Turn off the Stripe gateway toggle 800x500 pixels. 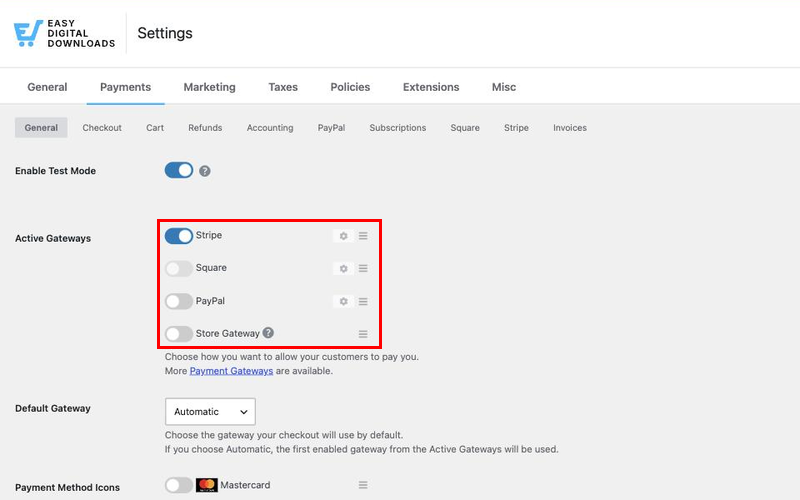pos(179,236)
